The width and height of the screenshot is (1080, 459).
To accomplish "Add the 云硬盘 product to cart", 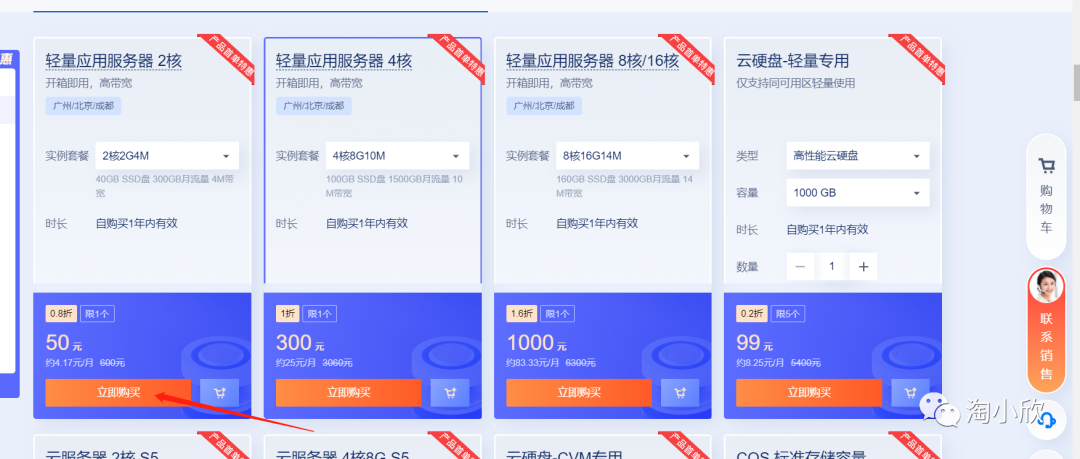I will (x=910, y=393).
